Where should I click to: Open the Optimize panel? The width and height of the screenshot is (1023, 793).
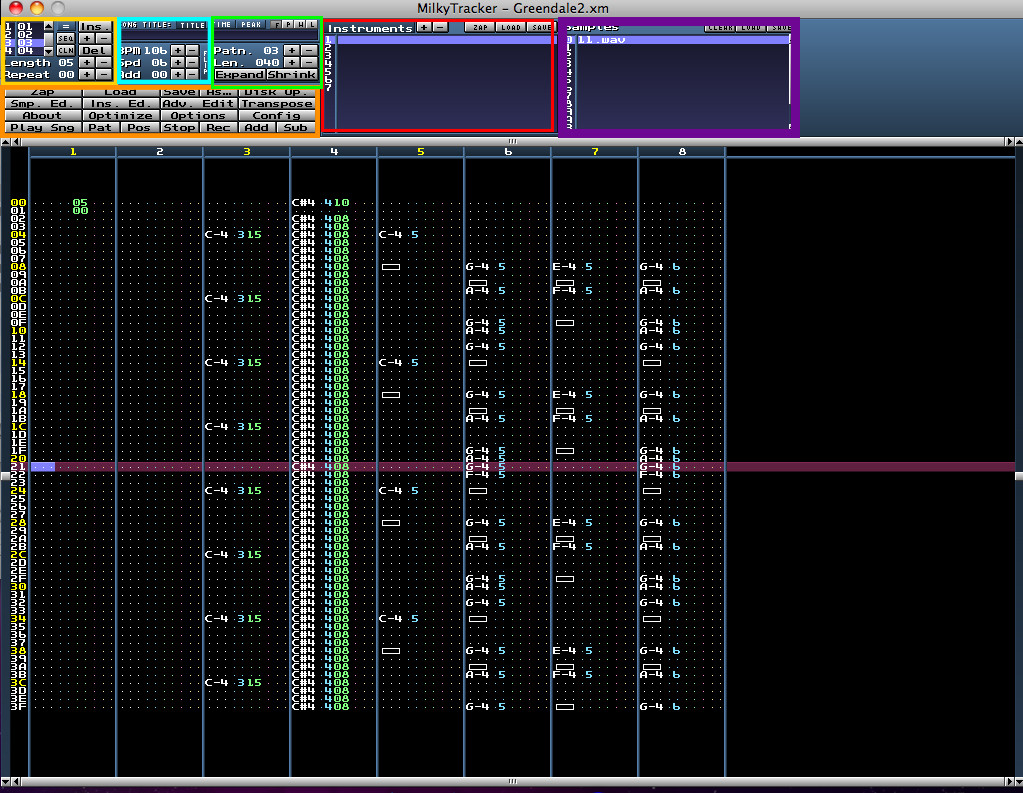121,116
